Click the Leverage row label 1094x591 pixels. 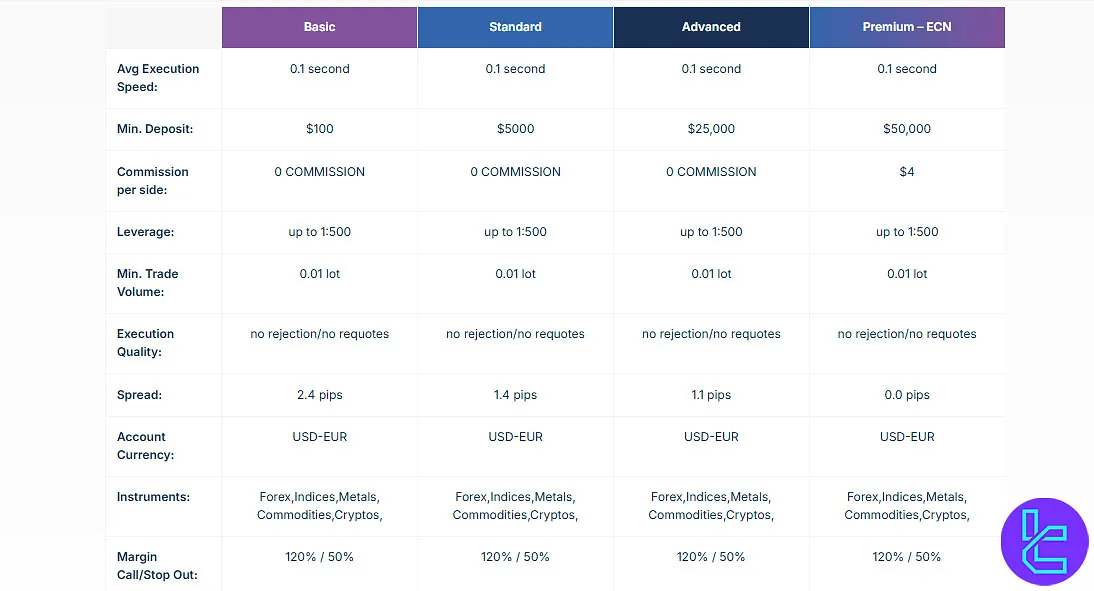(147, 232)
